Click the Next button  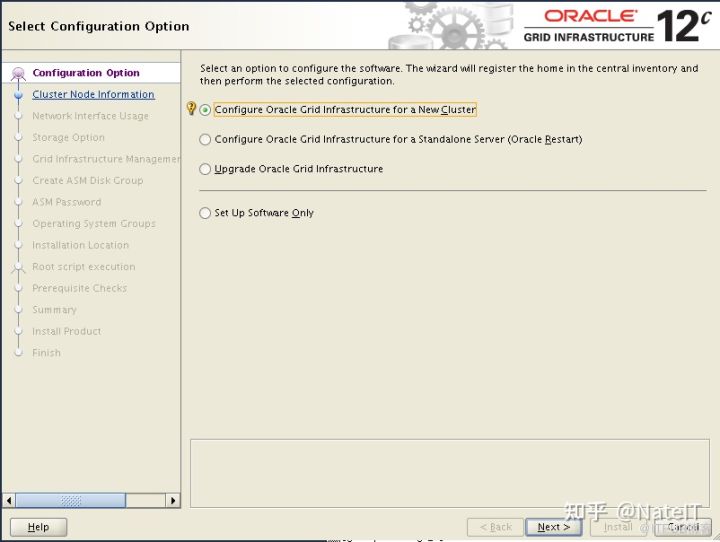[553, 527]
